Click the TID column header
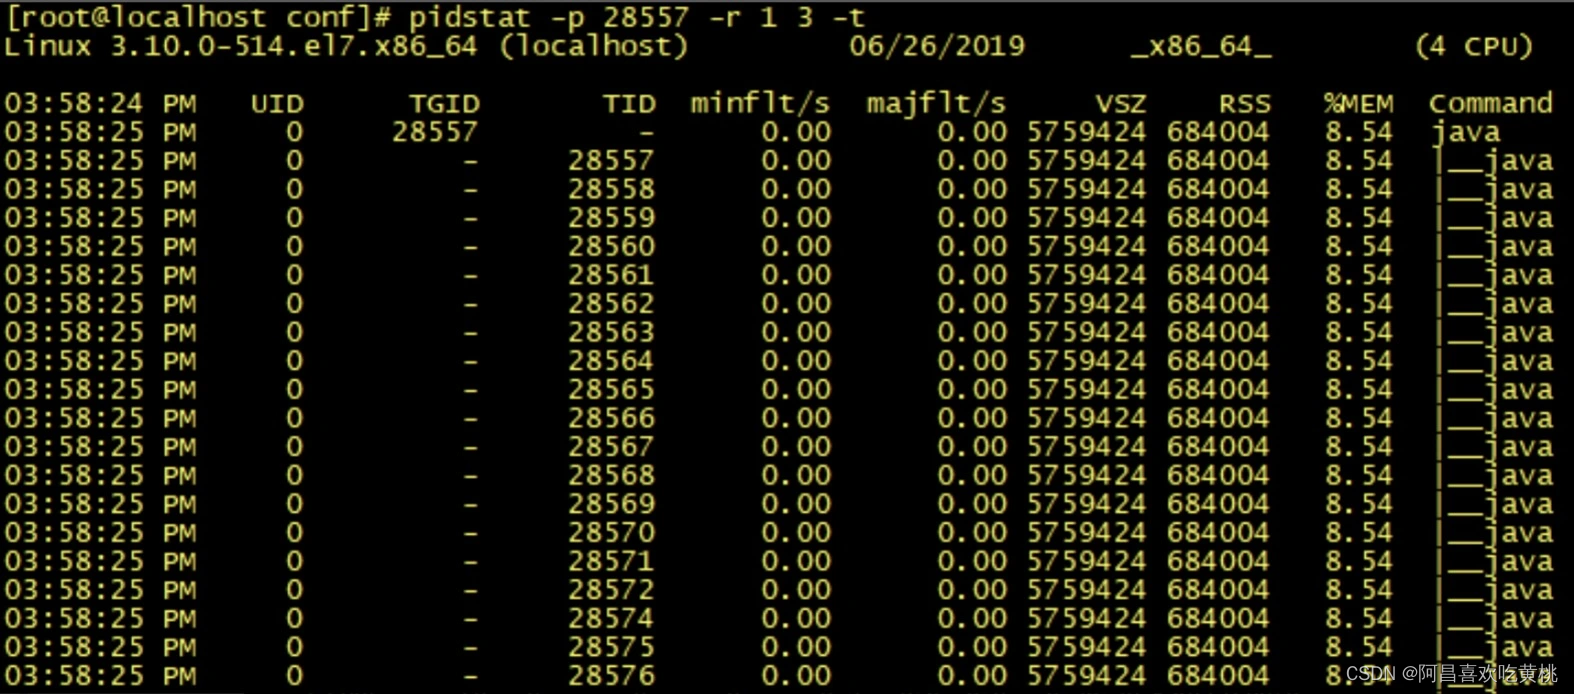Screen dimensions: 1574x694 click(629, 104)
